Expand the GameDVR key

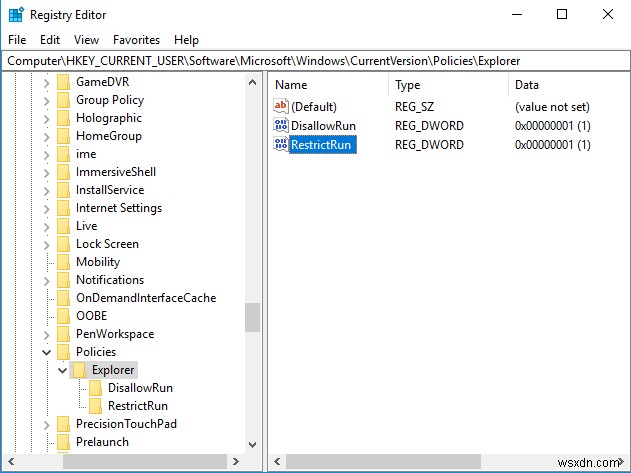coord(47,83)
